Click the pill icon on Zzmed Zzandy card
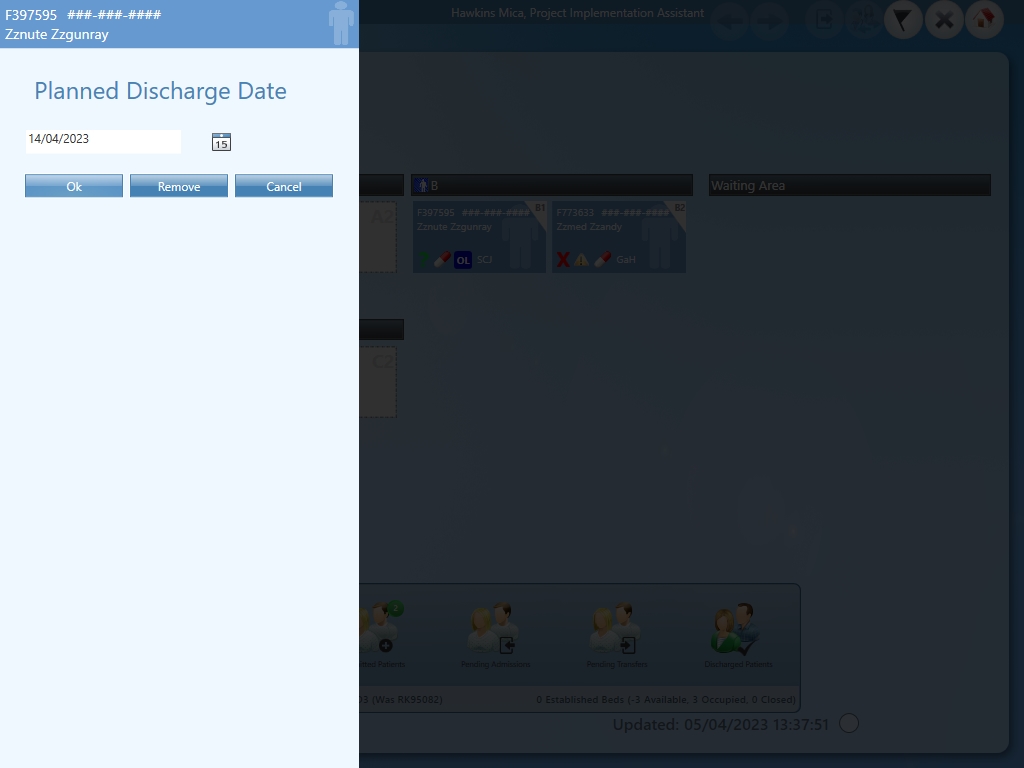The height and width of the screenshot is (768, 1024). click(603, 259)
